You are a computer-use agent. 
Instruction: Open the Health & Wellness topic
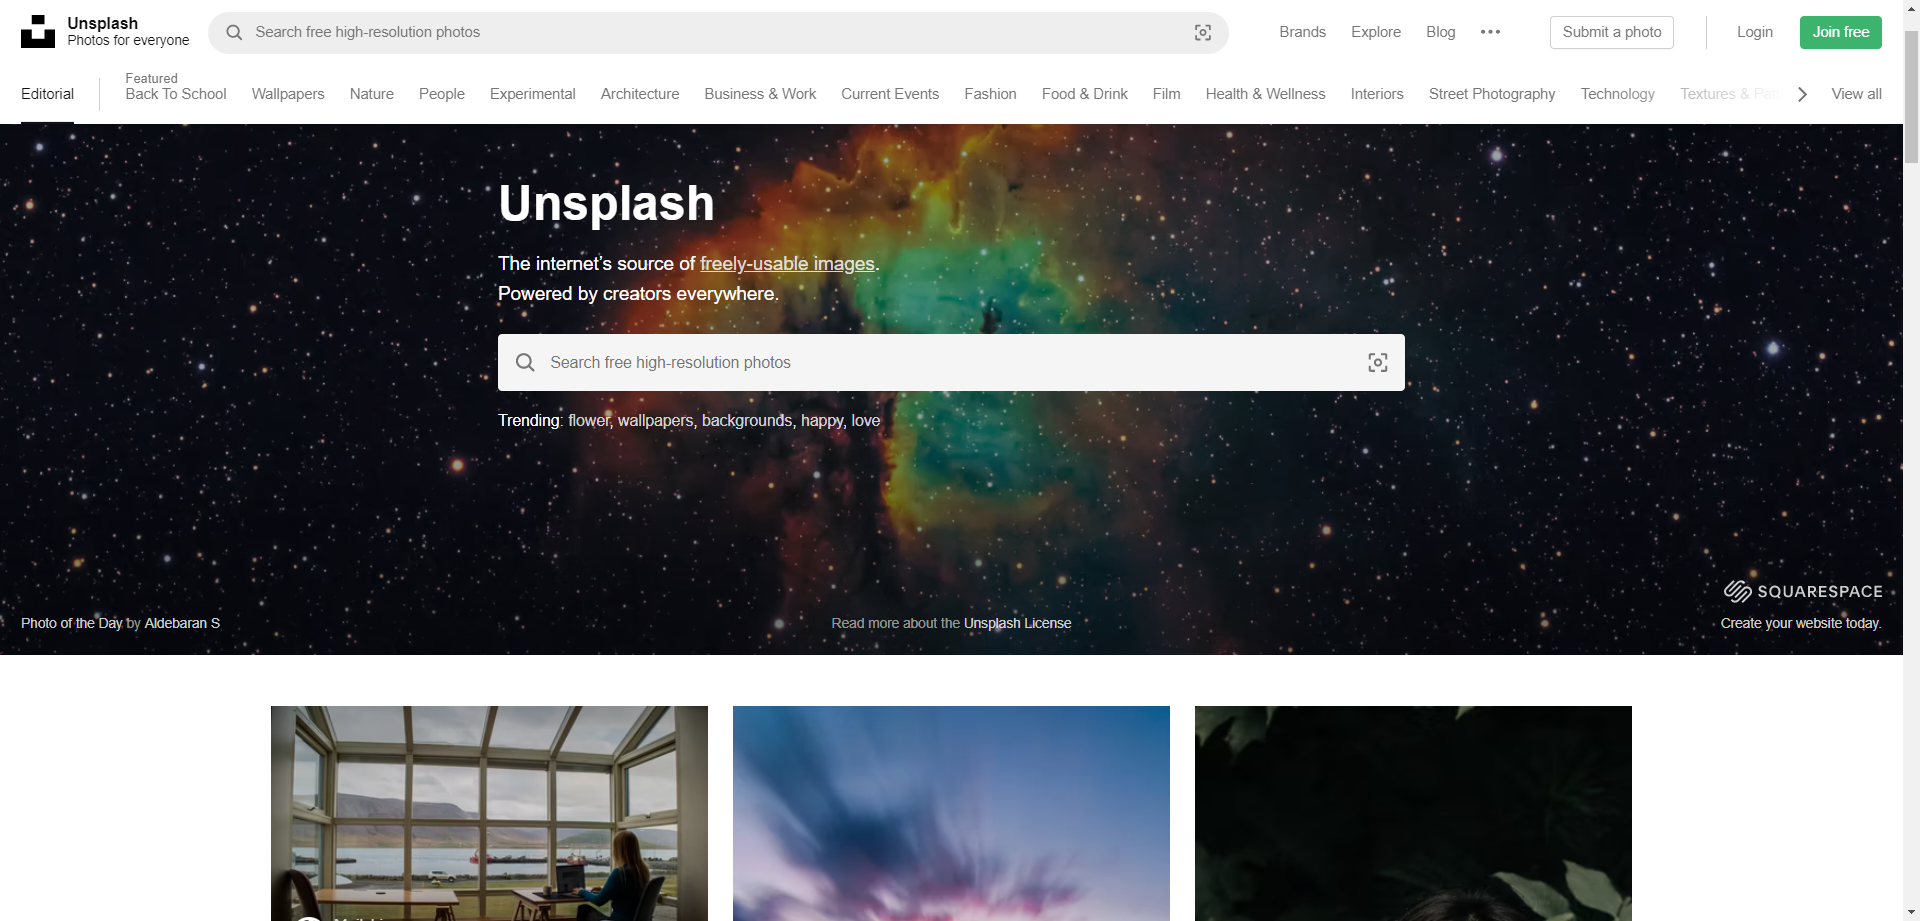[x=1265, y=94]
